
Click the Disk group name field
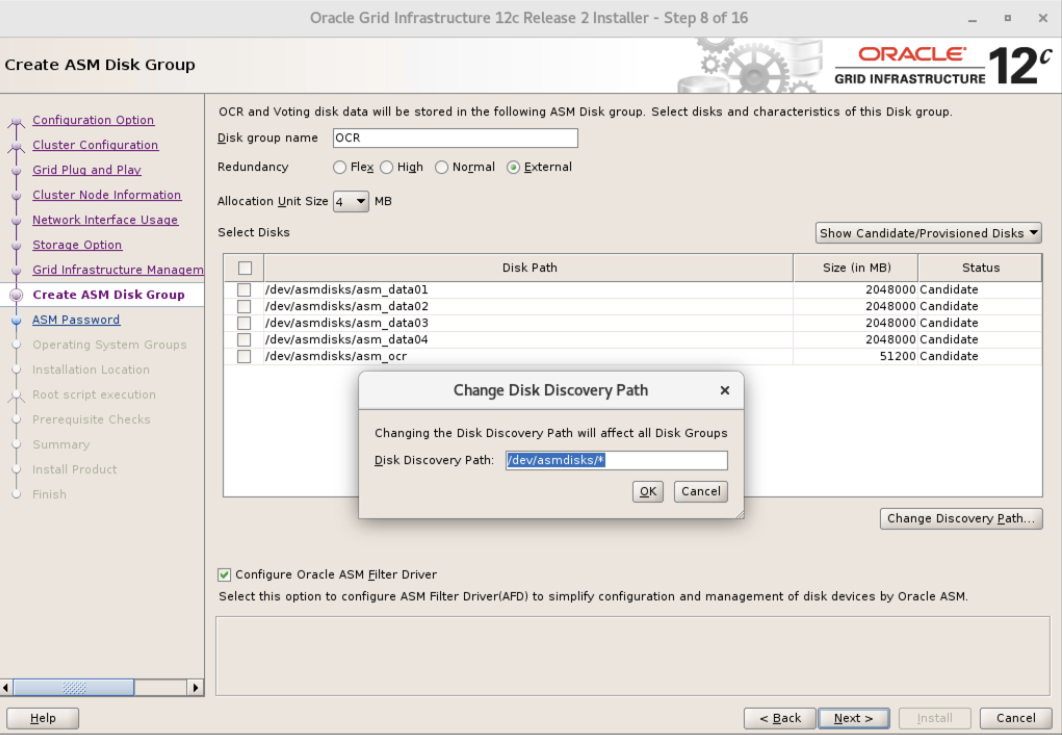click(x=455, y=138)
